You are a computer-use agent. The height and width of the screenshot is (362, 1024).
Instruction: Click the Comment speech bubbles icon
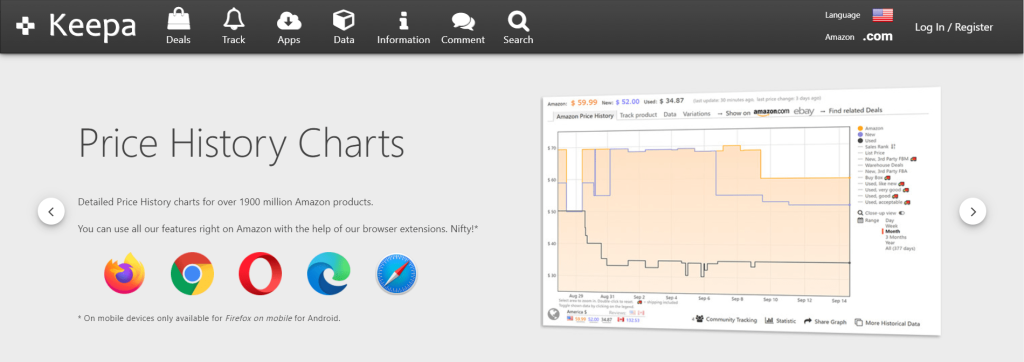tap(463, 21)
